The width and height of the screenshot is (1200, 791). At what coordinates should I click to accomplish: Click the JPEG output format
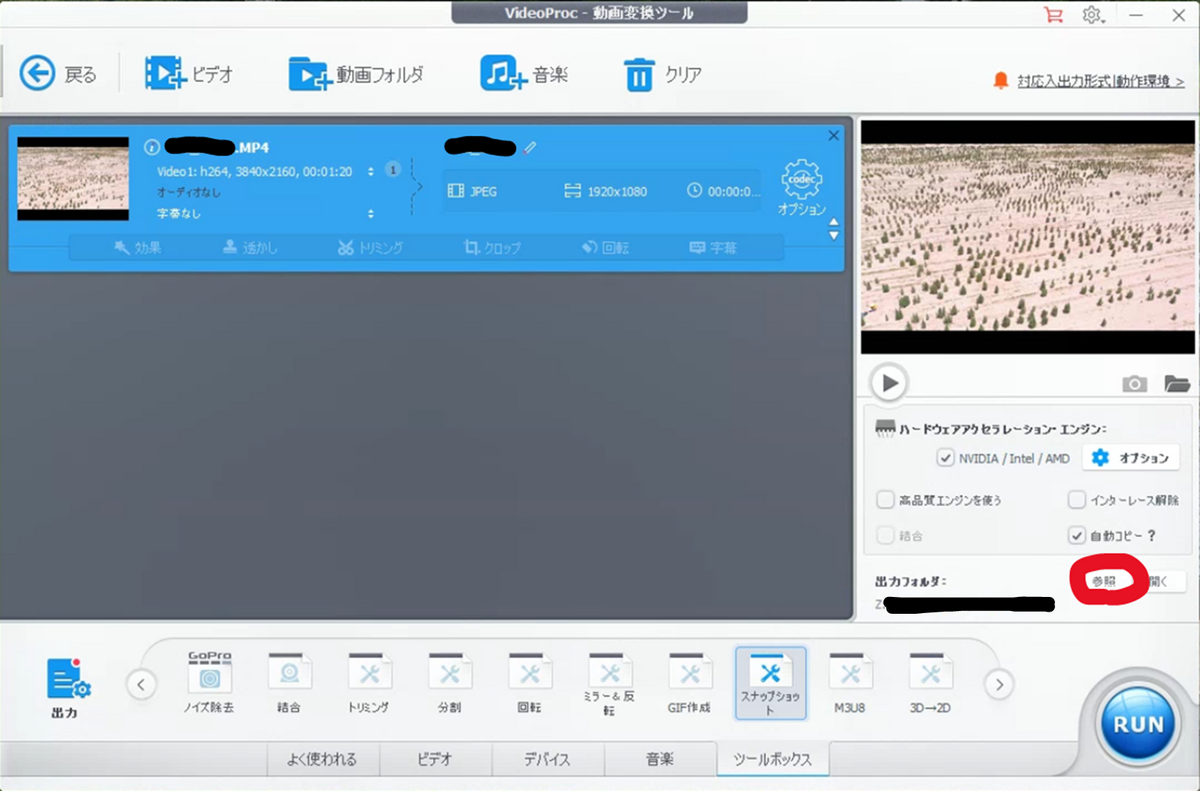click(473, 191)
